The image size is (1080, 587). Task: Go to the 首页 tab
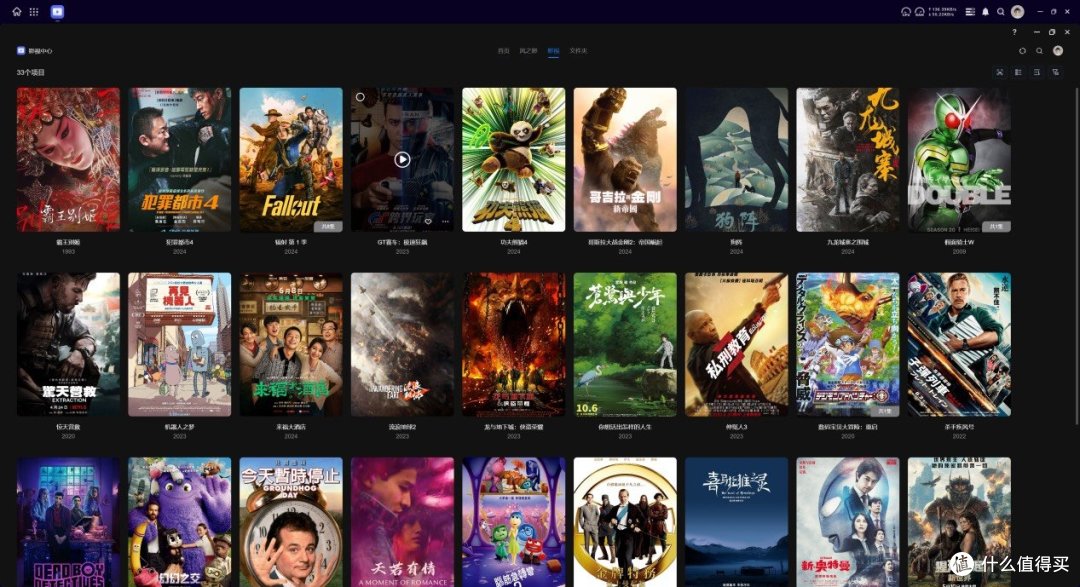(x=503, y=51)
